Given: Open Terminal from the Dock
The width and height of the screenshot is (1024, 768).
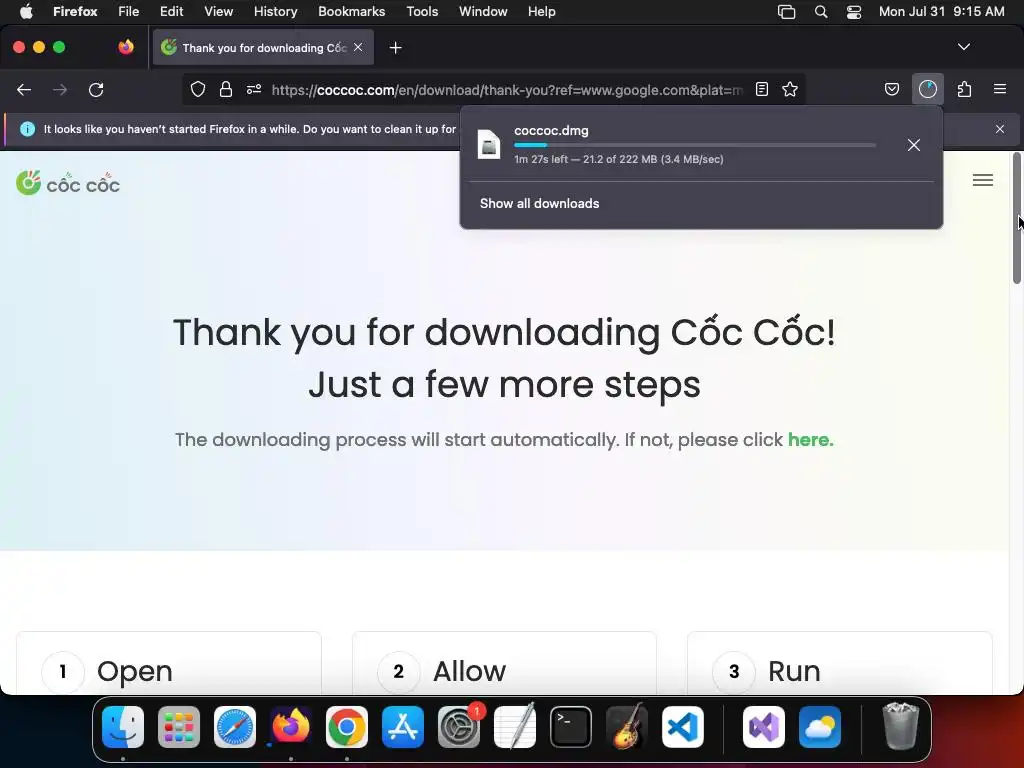Looking at the screenshot, I should pyautogui.click(x=571, y=727).
